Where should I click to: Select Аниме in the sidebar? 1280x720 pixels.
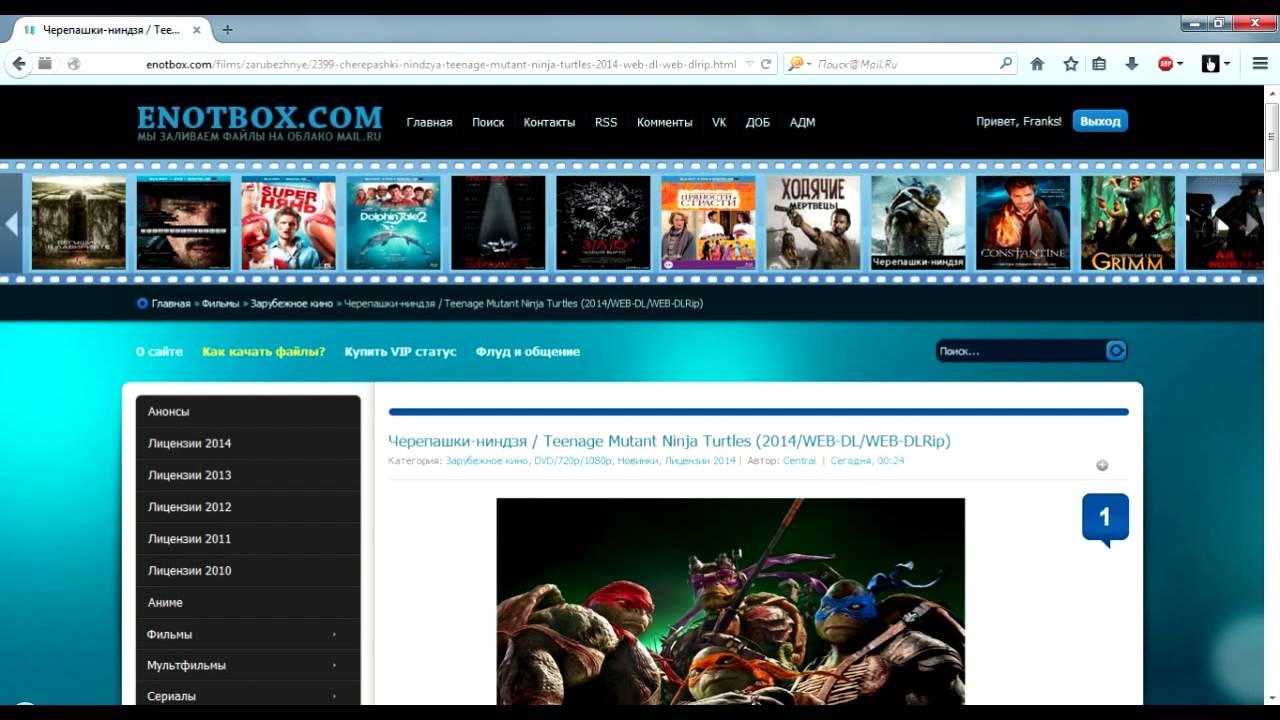point(248,603)
